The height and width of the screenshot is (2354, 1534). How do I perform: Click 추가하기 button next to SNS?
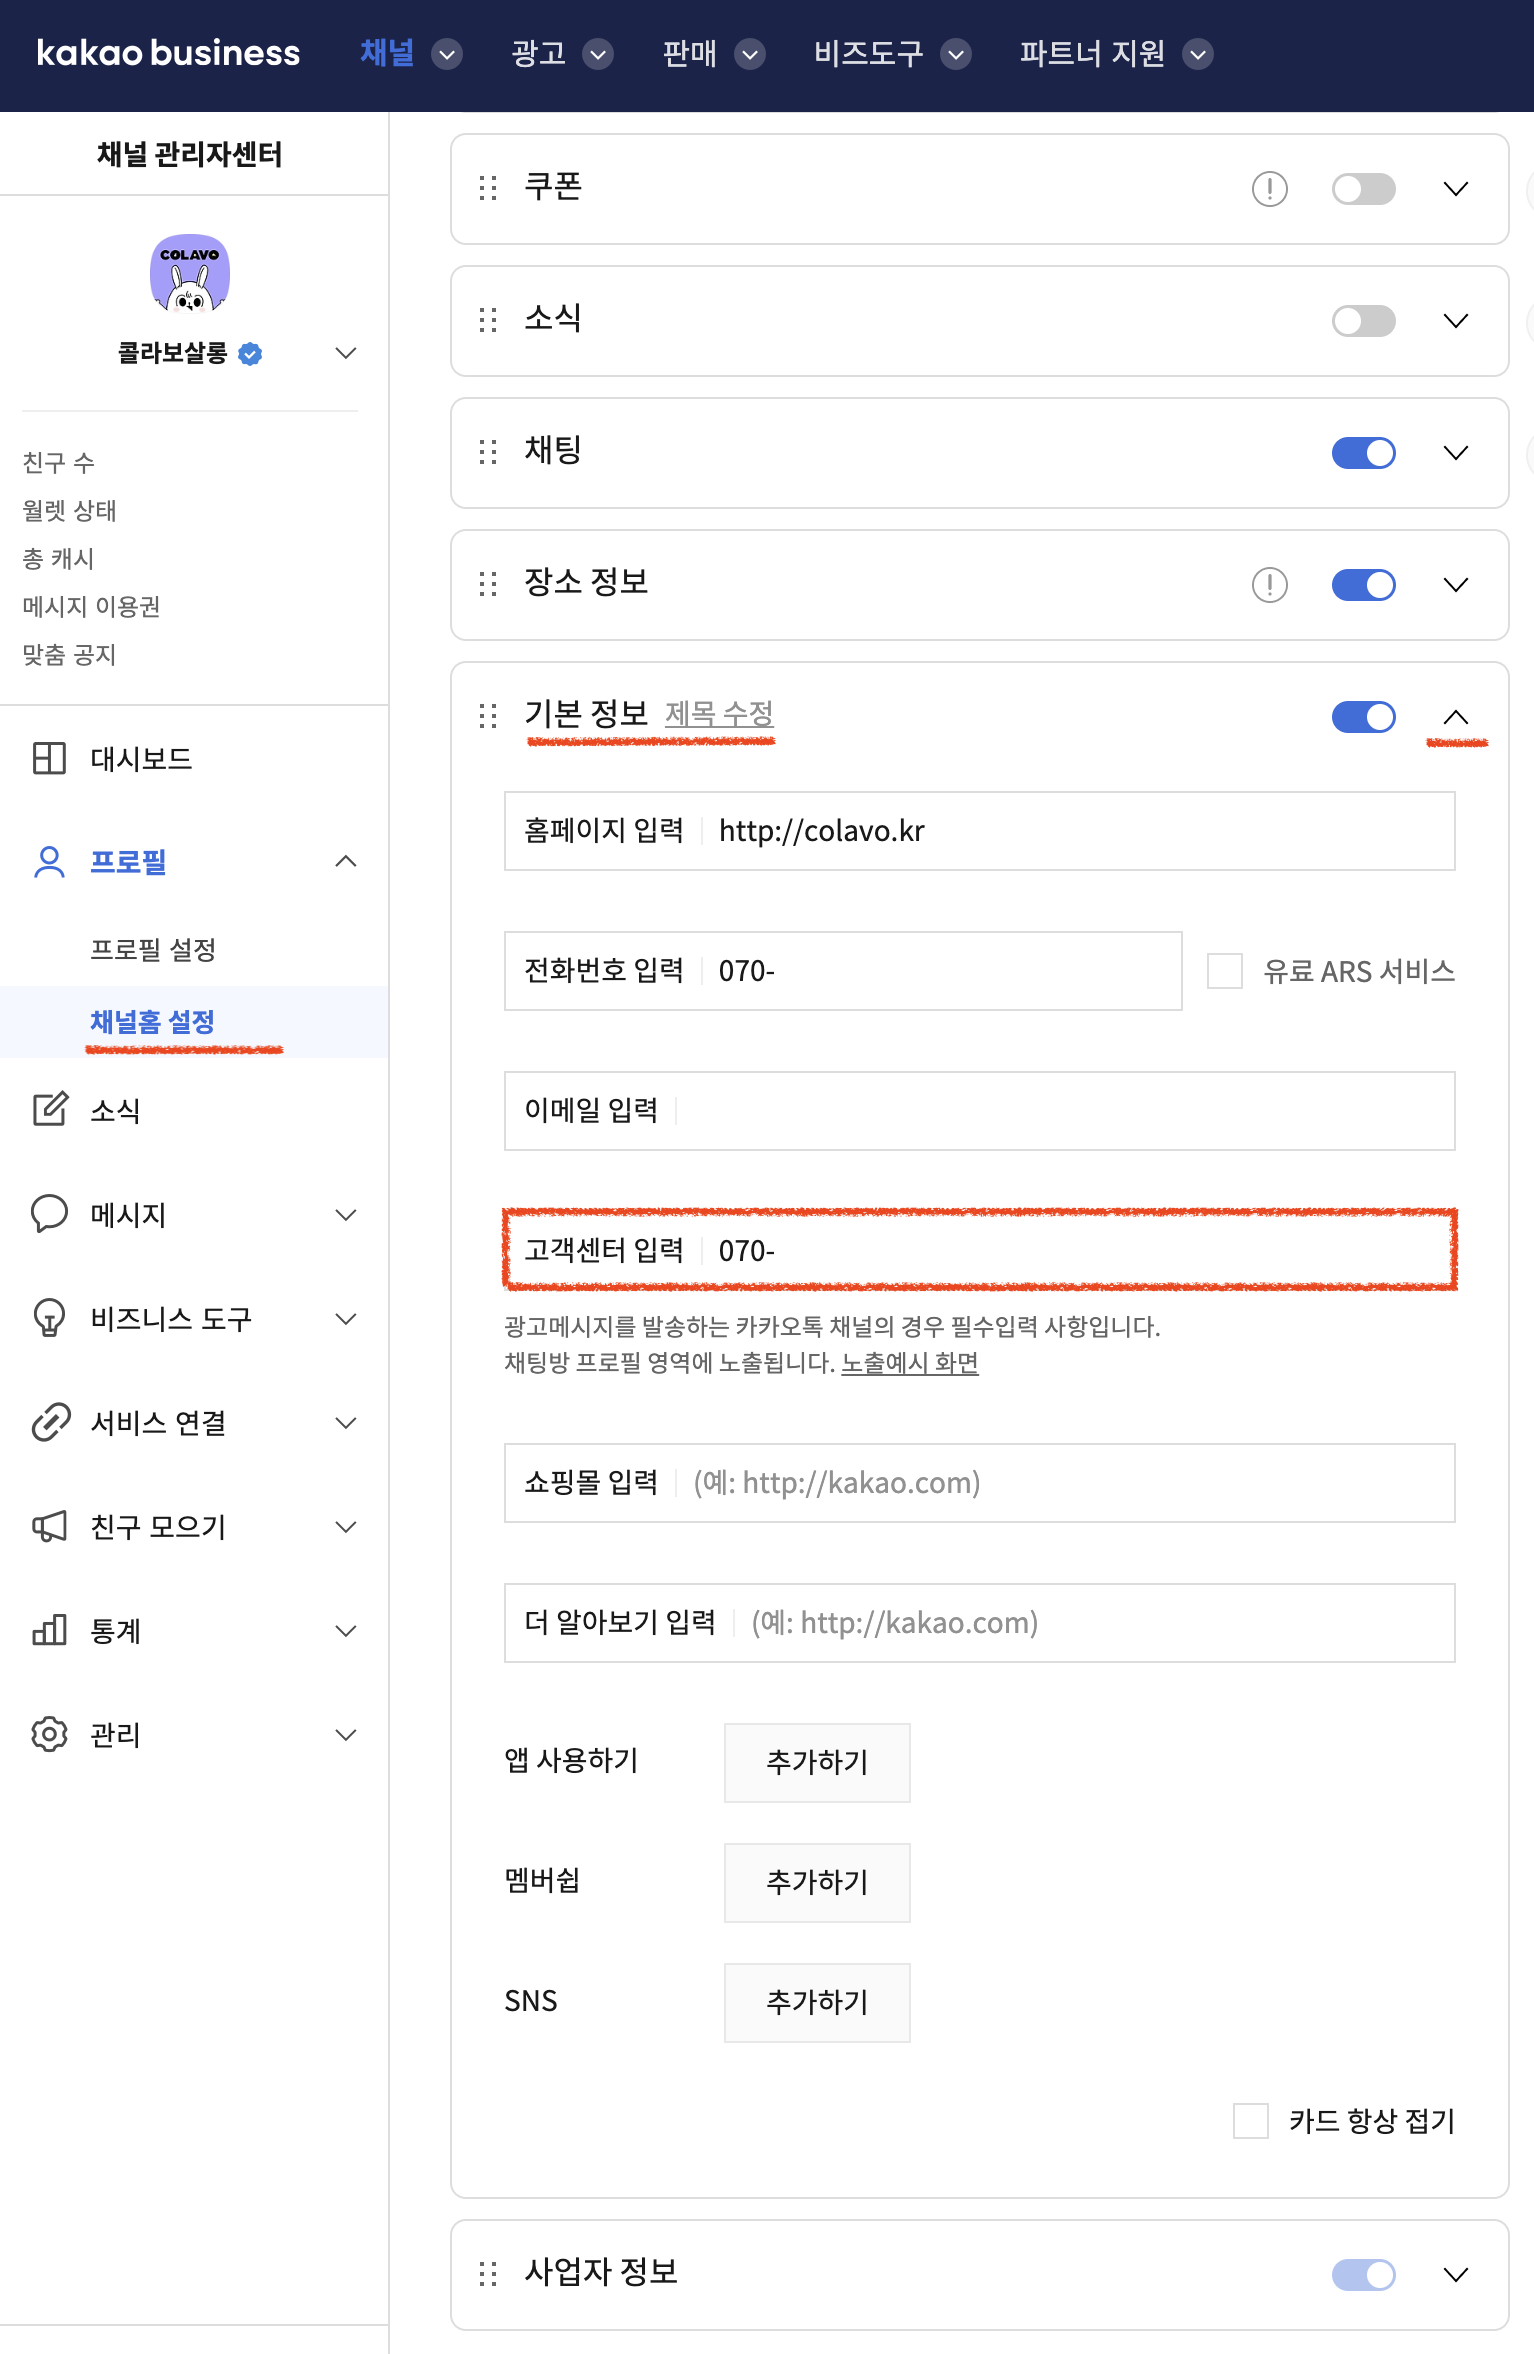816,2002
